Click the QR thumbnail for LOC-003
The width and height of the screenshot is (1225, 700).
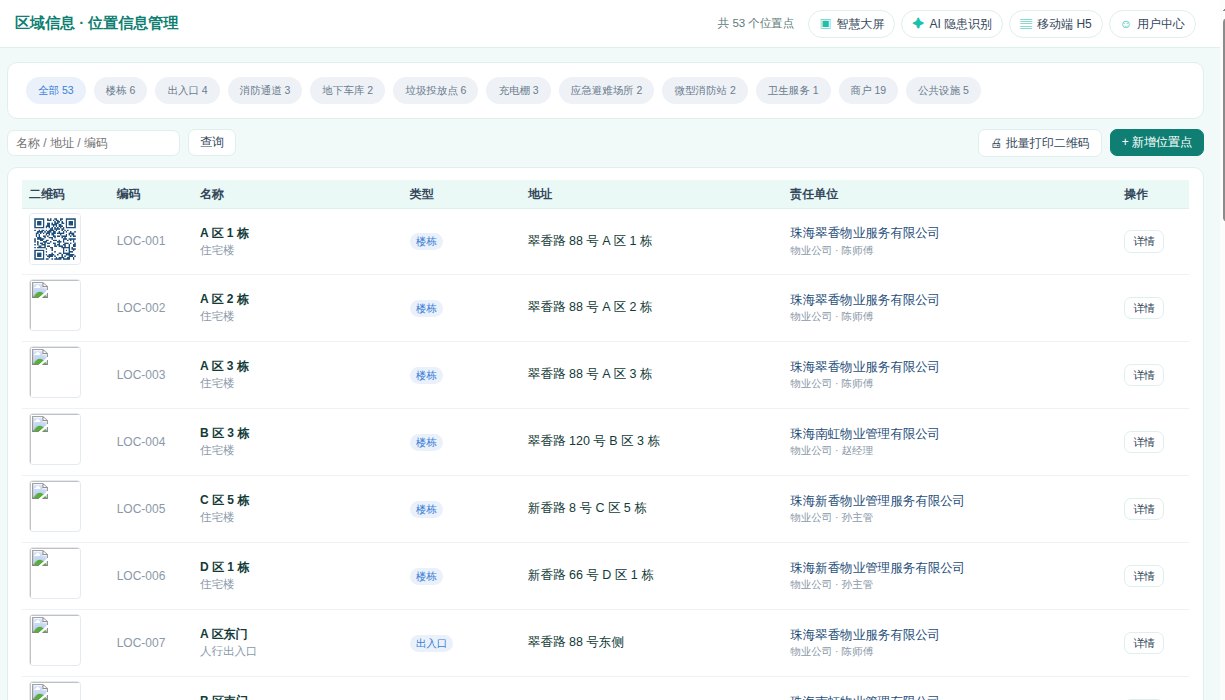pos(55,372)
